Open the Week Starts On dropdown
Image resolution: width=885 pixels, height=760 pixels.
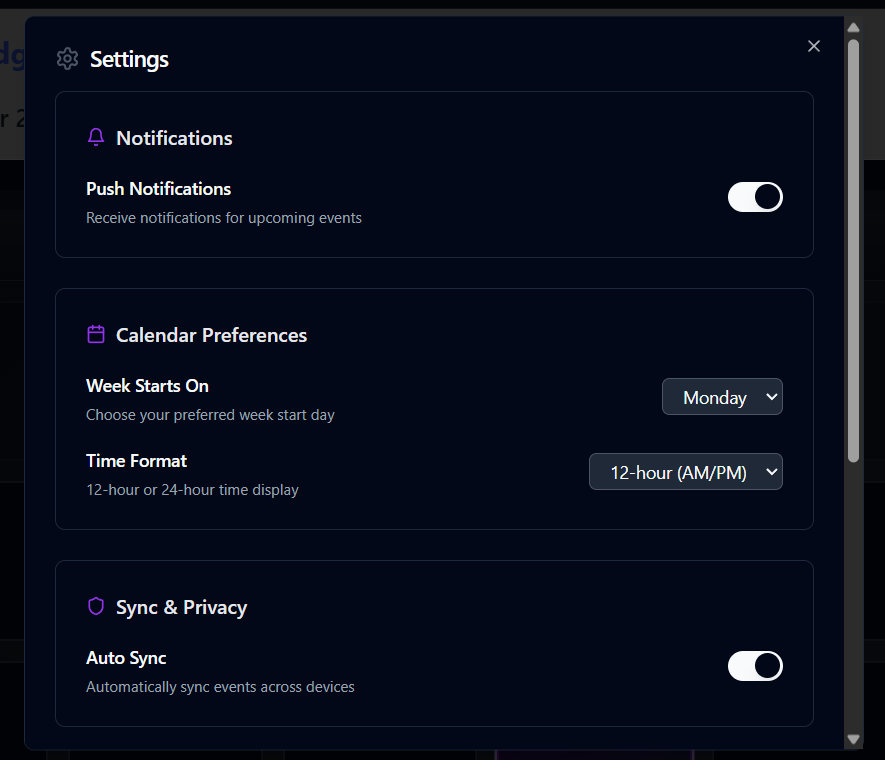click(722, 397)
